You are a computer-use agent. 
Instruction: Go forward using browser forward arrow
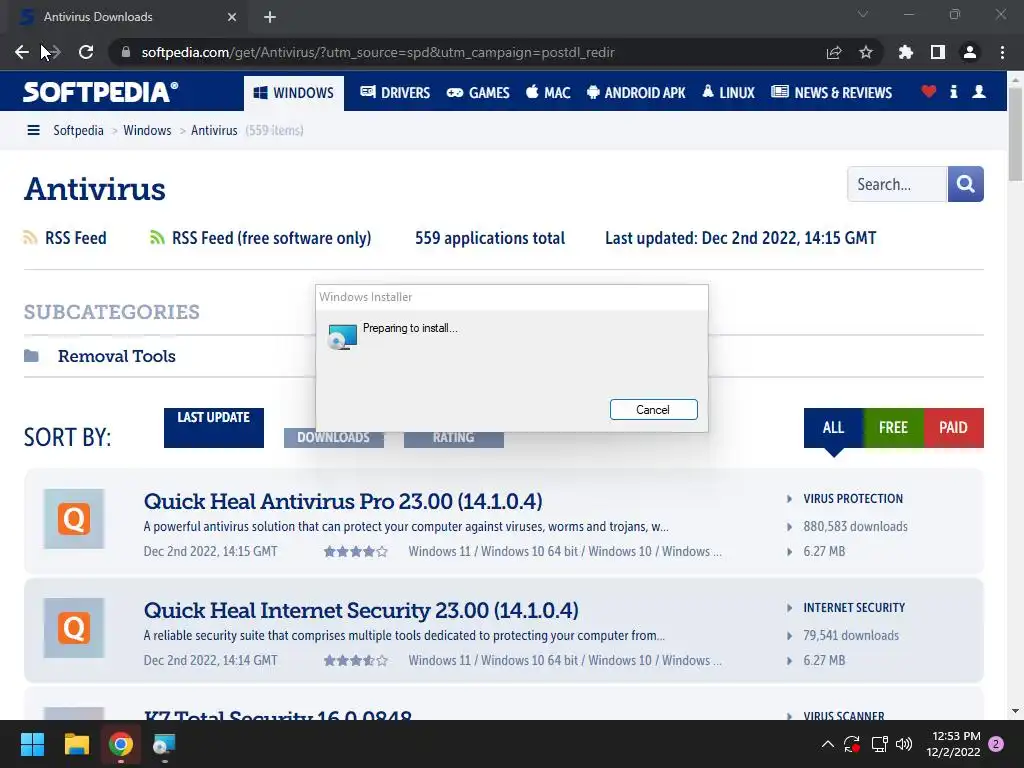click(x=54, y=52)
